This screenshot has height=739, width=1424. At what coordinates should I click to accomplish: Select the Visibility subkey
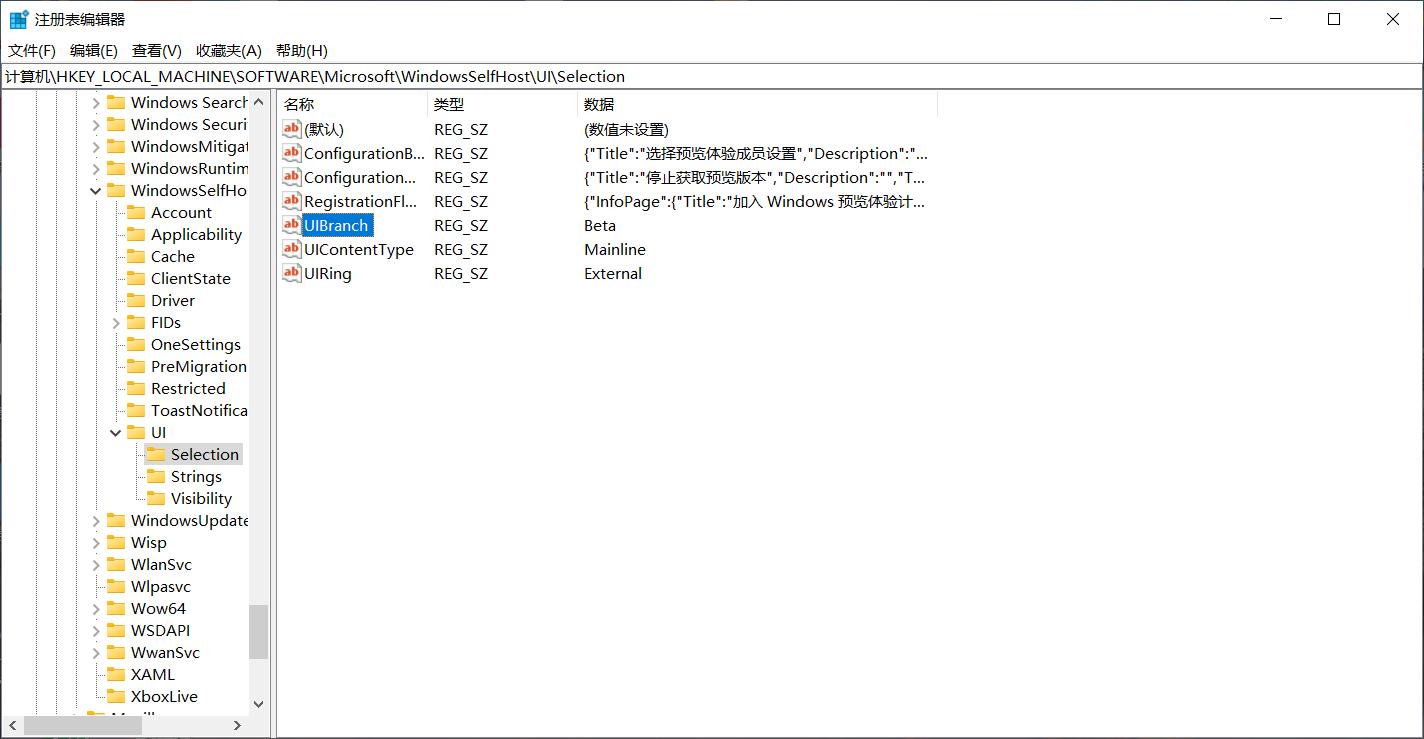coord(200,498)
